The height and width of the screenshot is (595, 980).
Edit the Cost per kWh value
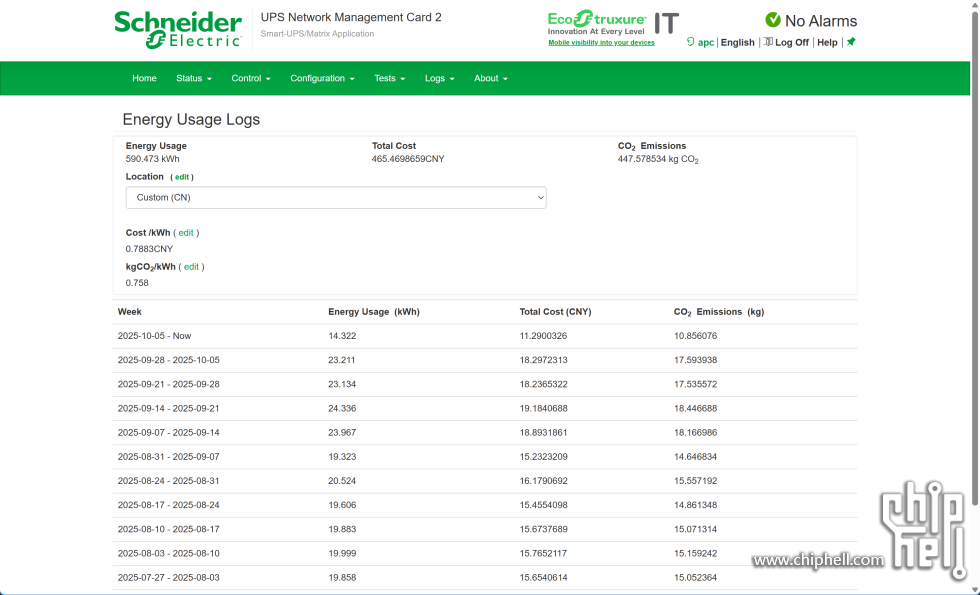(186, 233)
